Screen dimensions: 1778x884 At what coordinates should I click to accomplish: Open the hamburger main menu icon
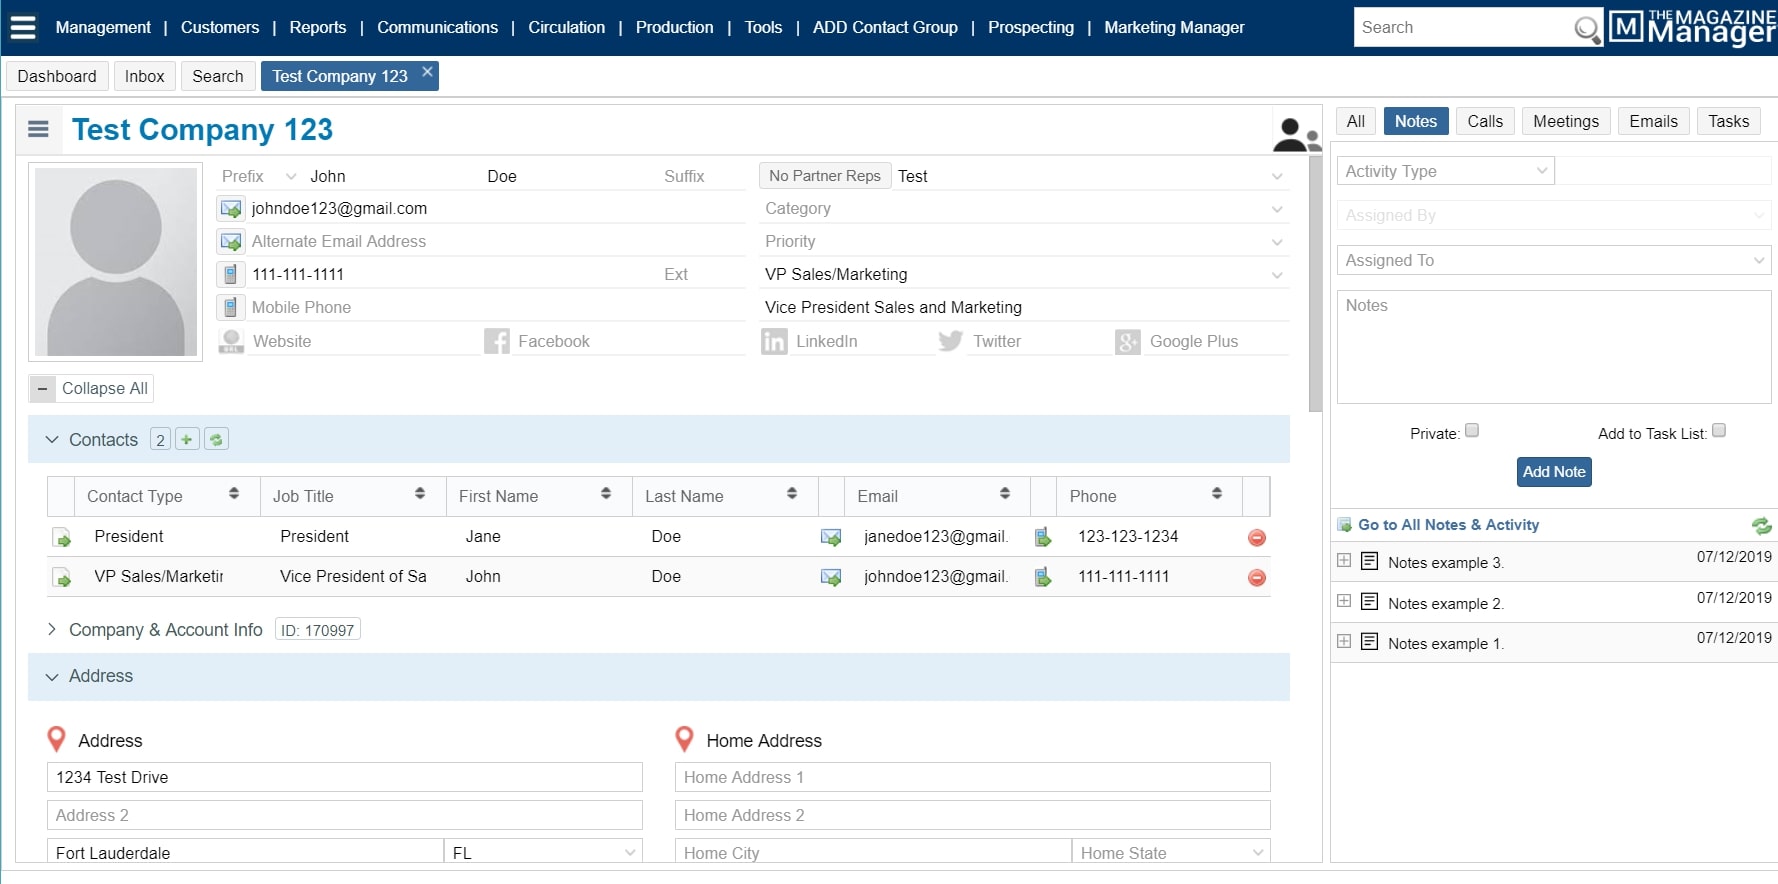click(x=22, y=27)
